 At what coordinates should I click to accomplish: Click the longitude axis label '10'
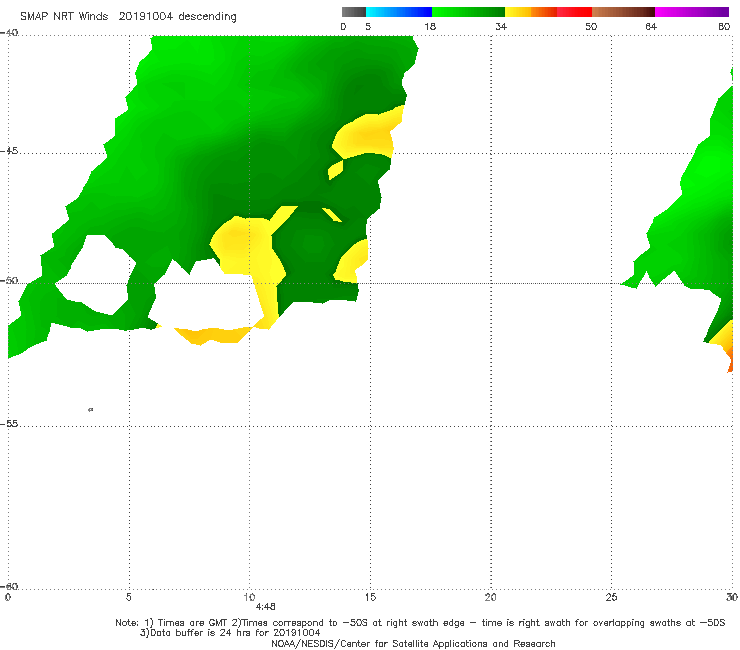249,597
